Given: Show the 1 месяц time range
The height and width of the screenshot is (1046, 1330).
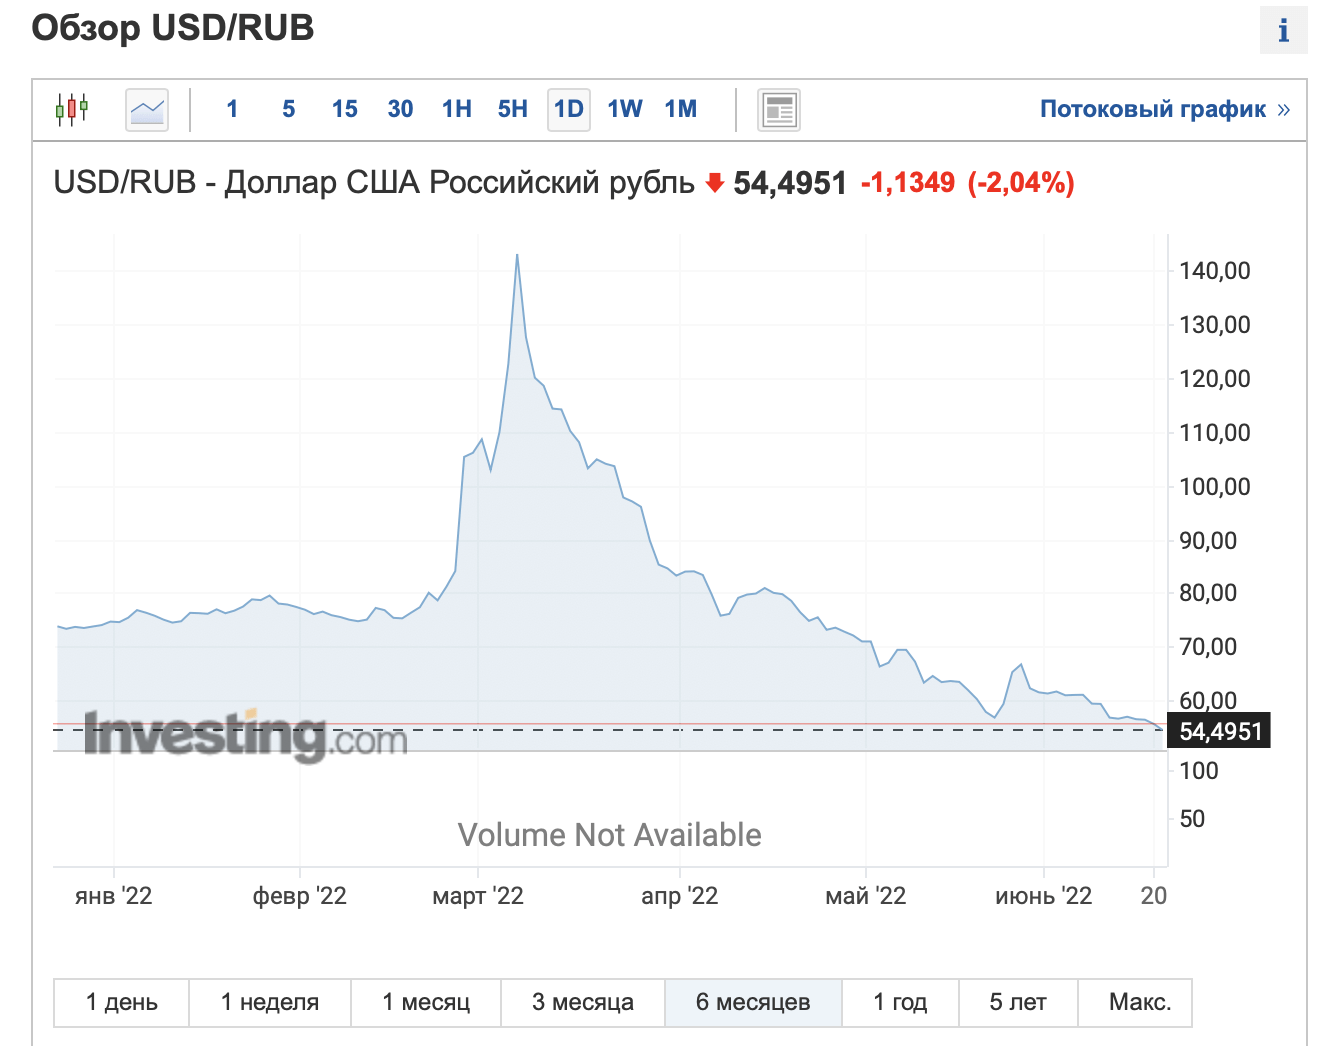Looking at the screenshot, I should (x=426, y=1002).
